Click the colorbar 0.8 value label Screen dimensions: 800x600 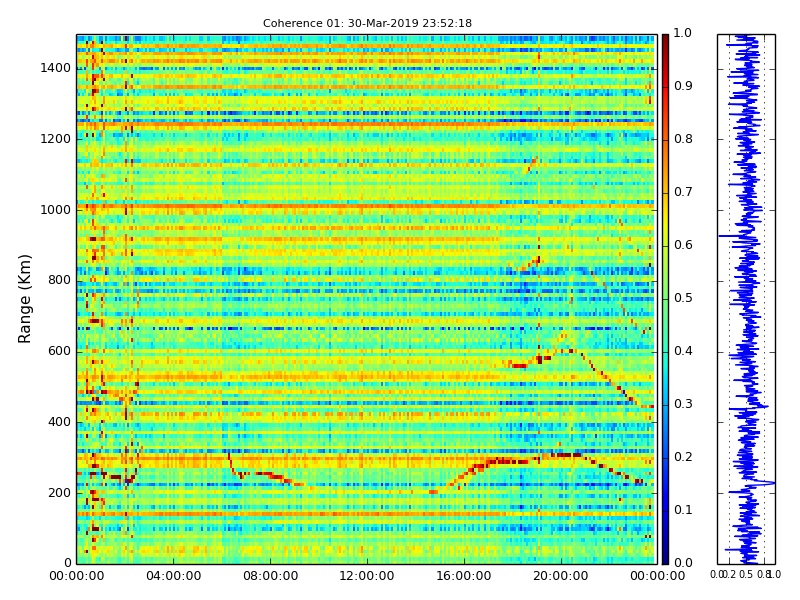(x=683, y=139)
